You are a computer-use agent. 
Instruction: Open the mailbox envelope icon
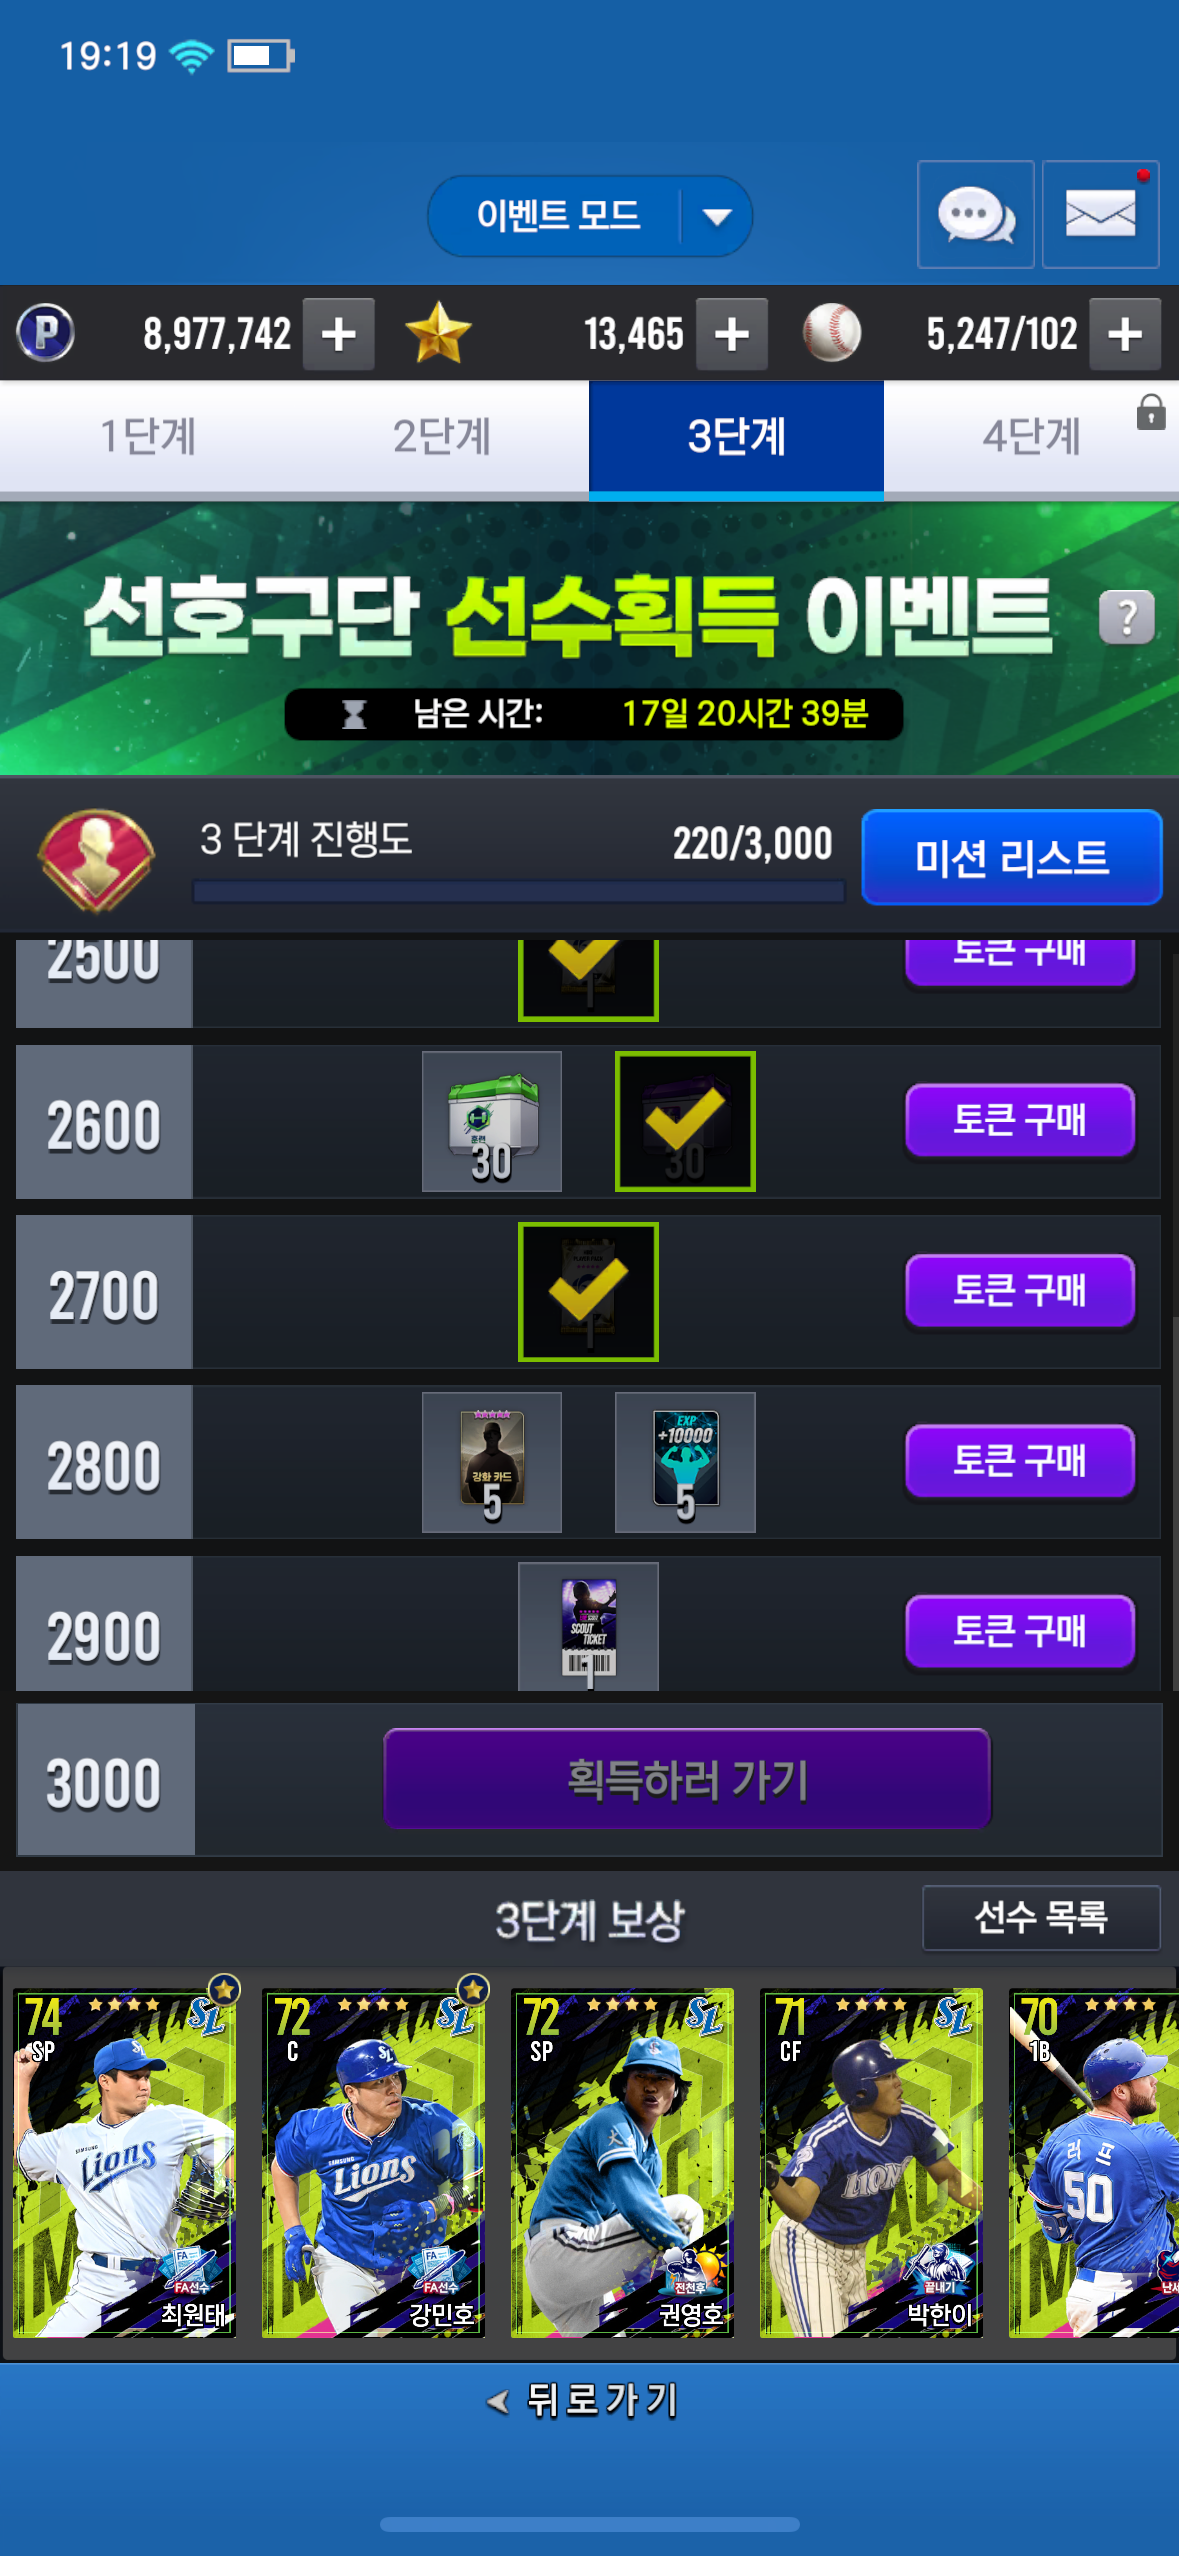click(1100, 214)
